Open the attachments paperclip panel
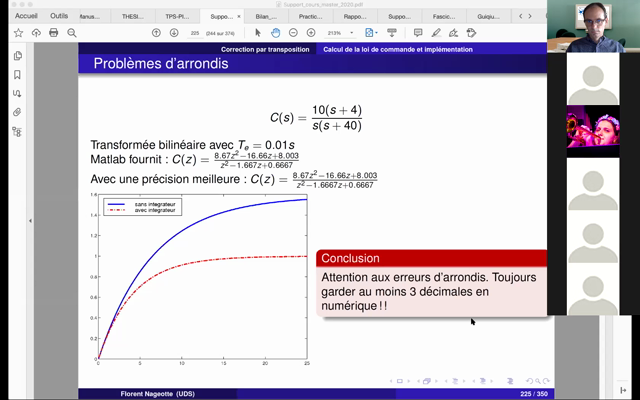 (x=17, y=112)
